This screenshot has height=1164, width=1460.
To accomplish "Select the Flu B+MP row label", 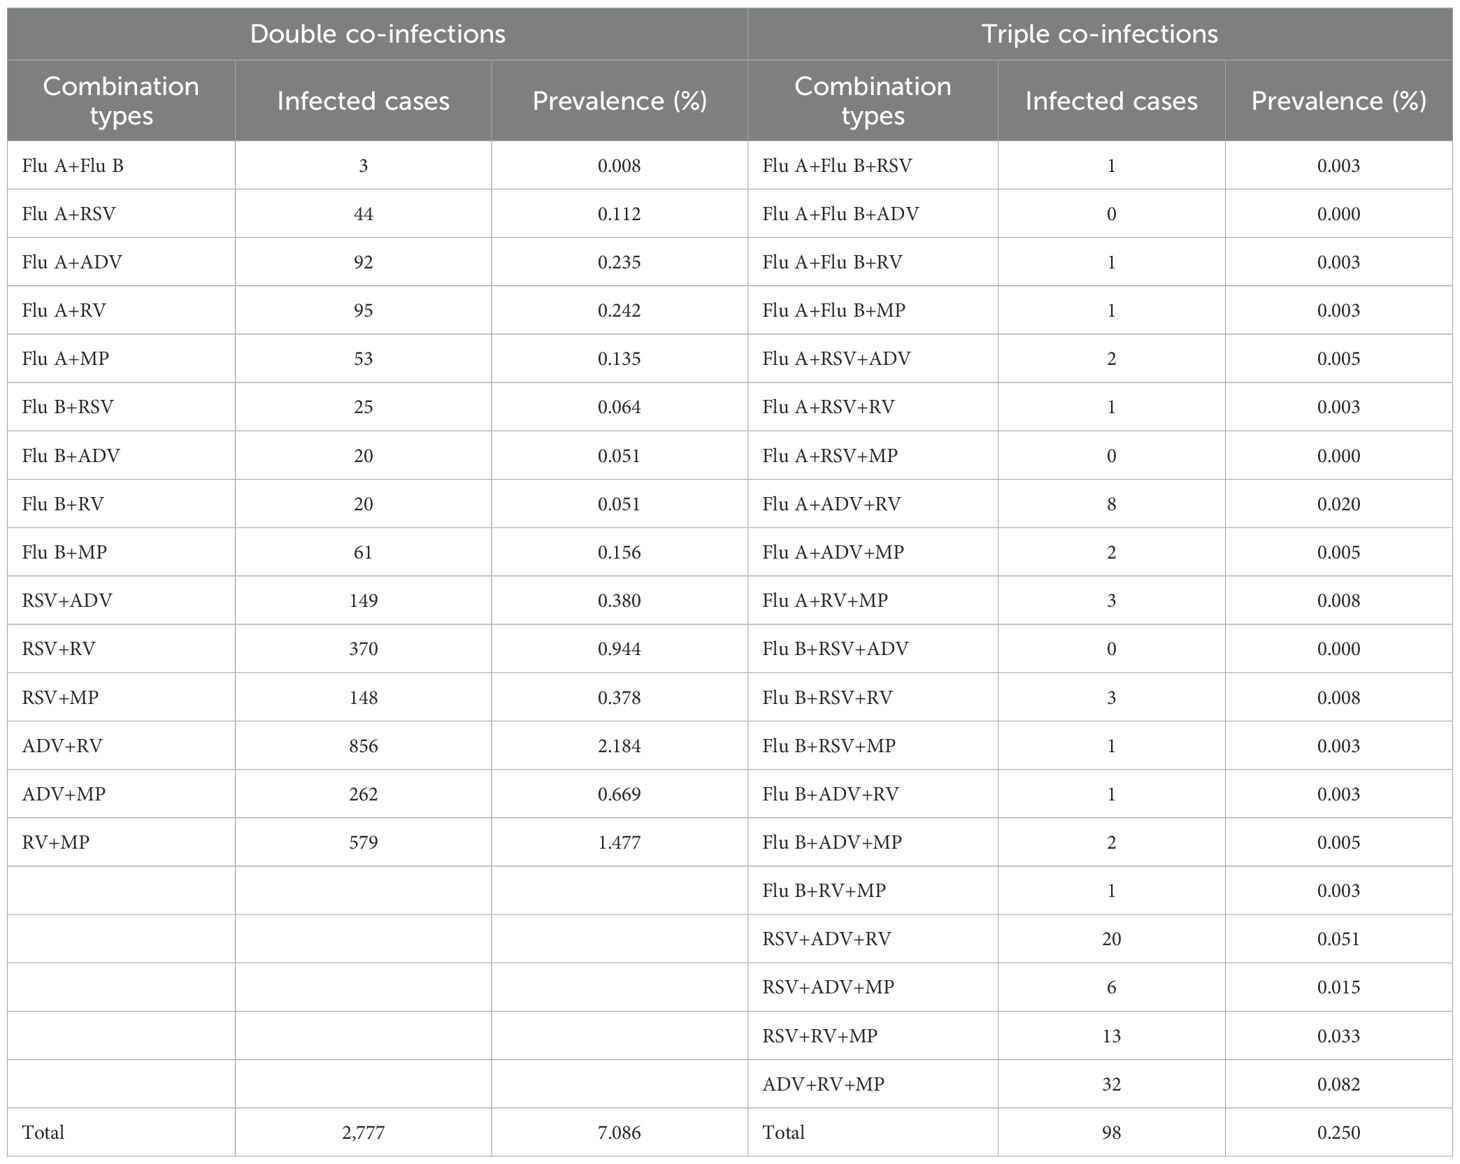I will pyautogui.click(x=64, y=553).
